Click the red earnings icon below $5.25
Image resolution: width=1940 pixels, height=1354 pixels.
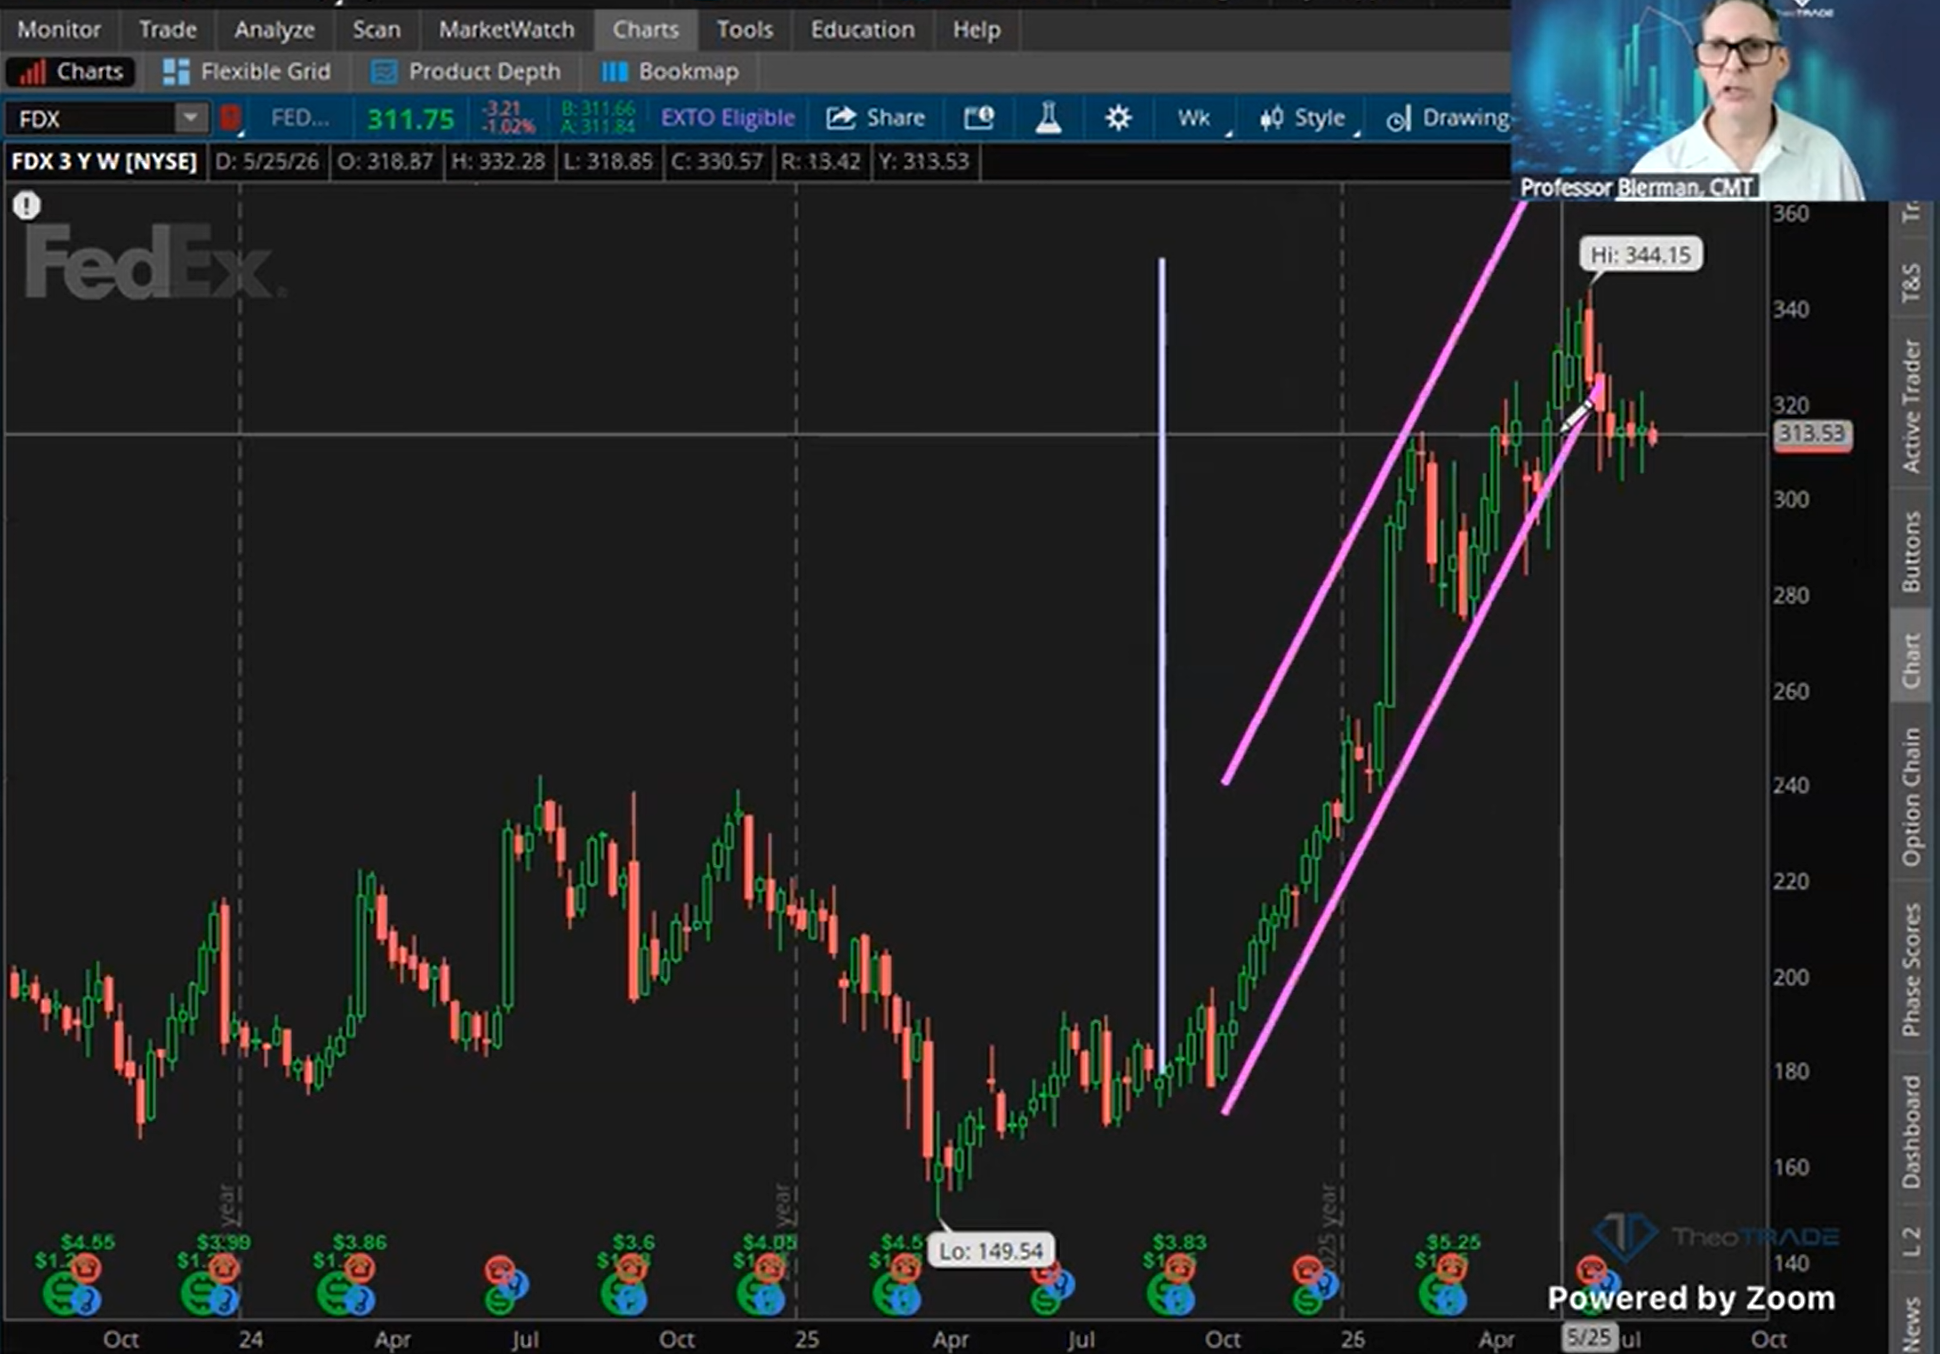(1452, 1269)
